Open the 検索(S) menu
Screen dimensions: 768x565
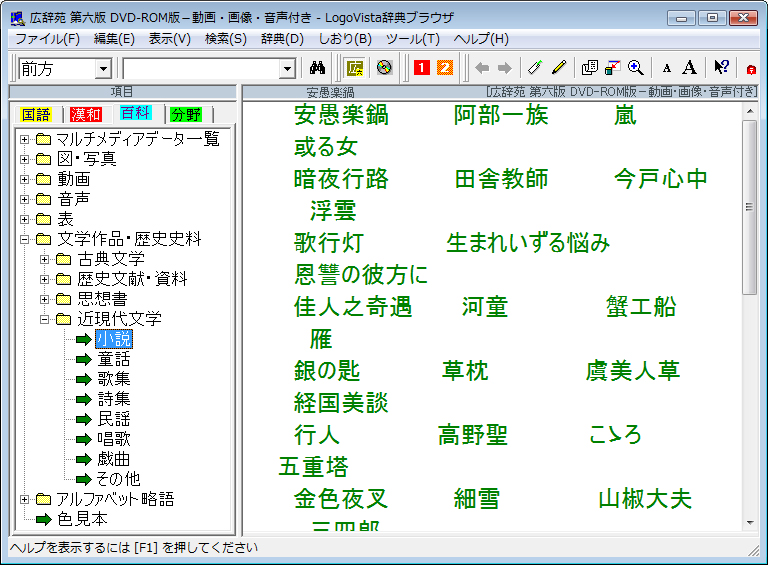[225, 39]
